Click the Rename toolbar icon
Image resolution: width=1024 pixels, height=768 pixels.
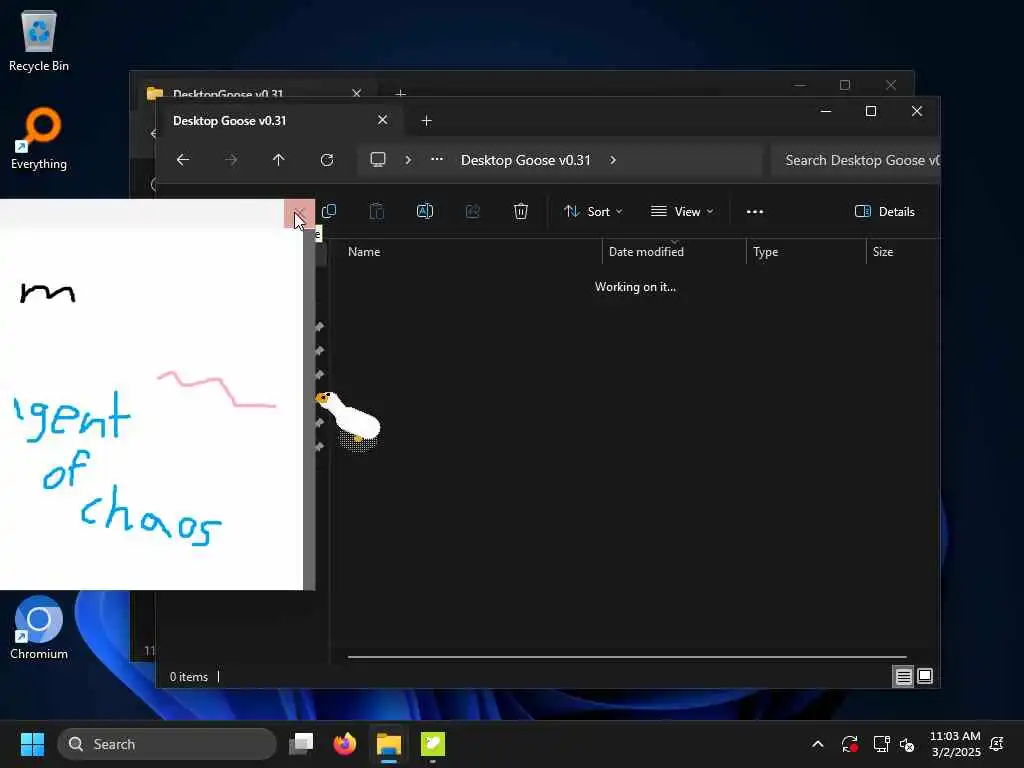[425, 212]
